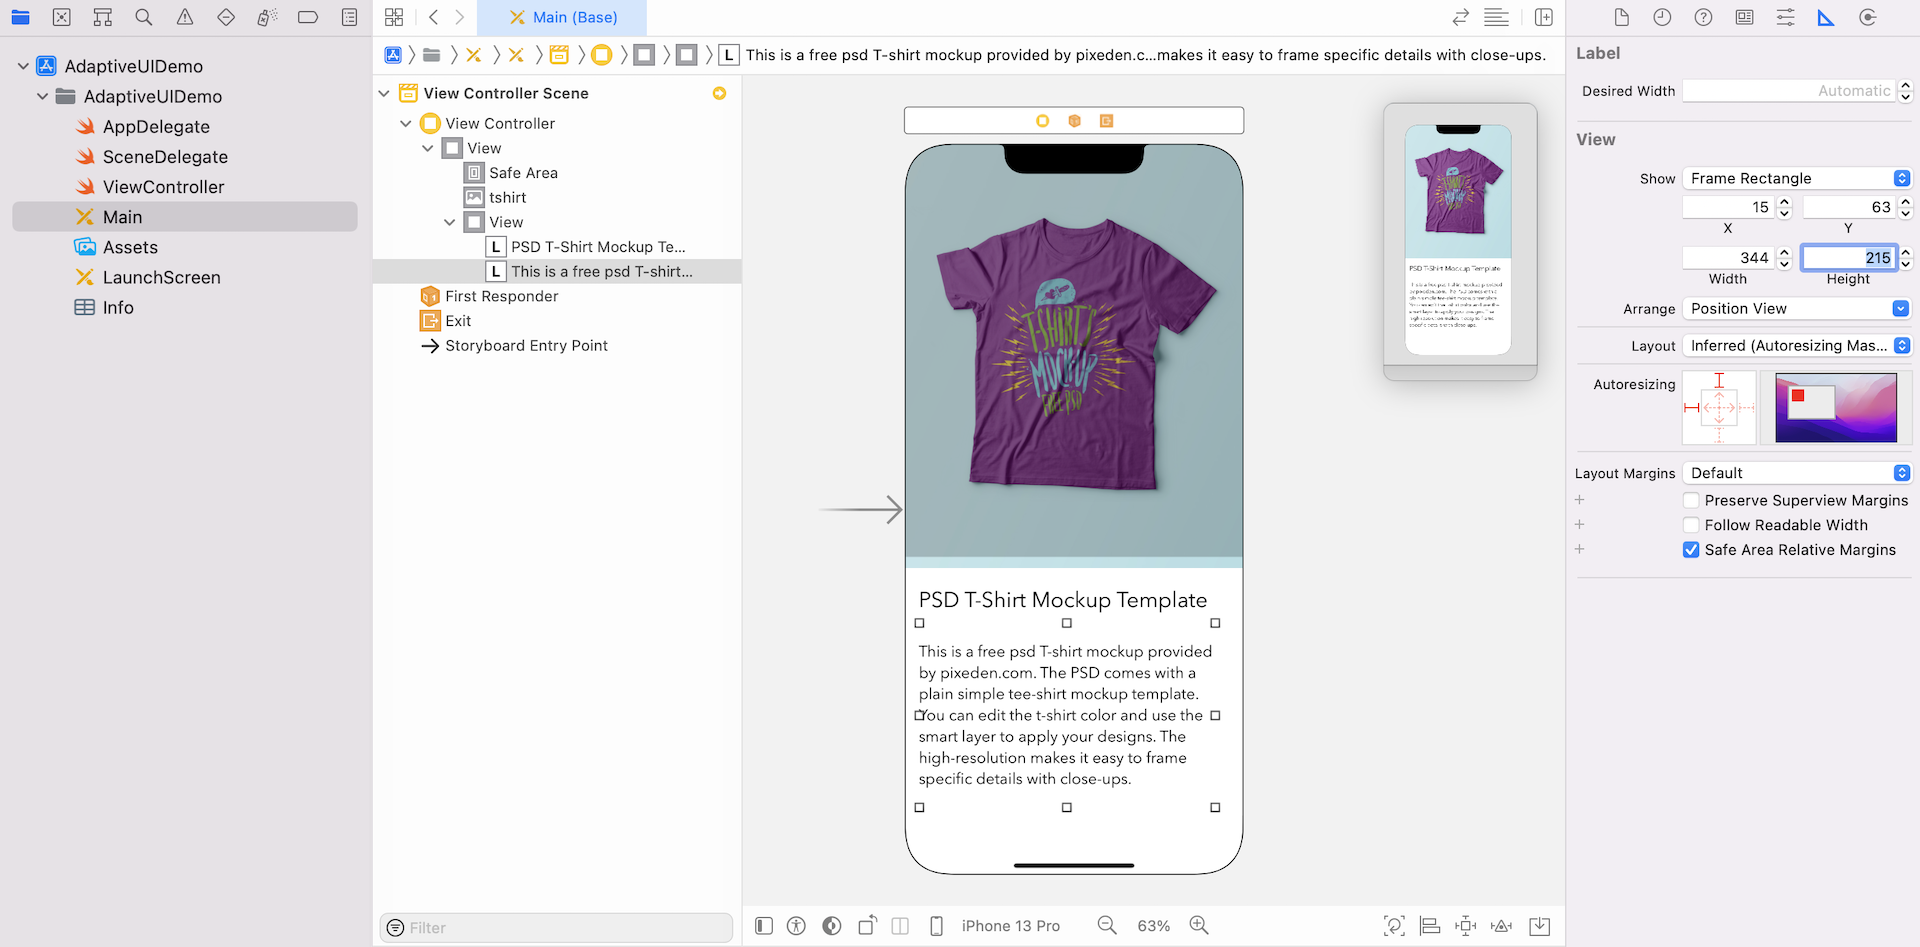The height and width of the screenshot is (947, 1920).
Task: Open the Attributes inspector icon
Action: (x=1785, y=18)
